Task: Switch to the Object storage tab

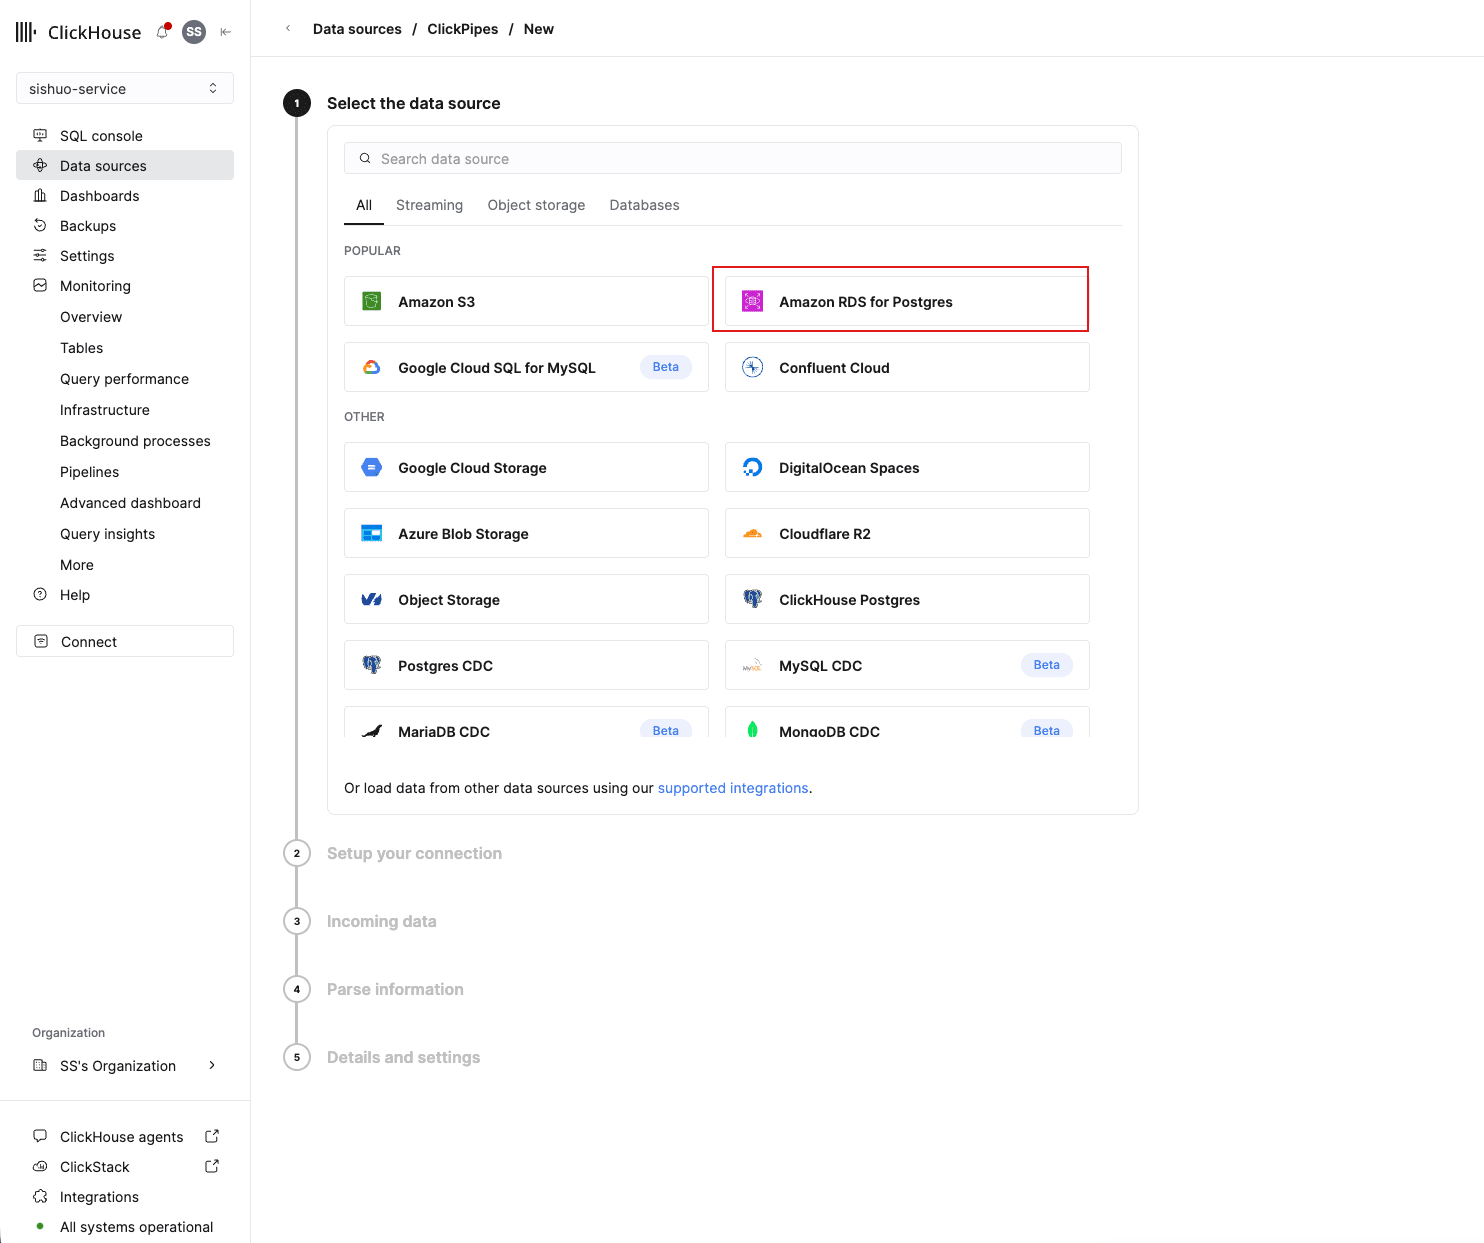Action: point(536,205)
